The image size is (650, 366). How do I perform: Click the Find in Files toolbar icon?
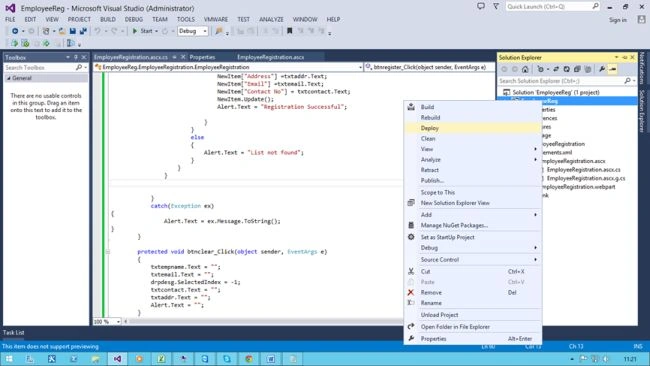tap(218, 31)
